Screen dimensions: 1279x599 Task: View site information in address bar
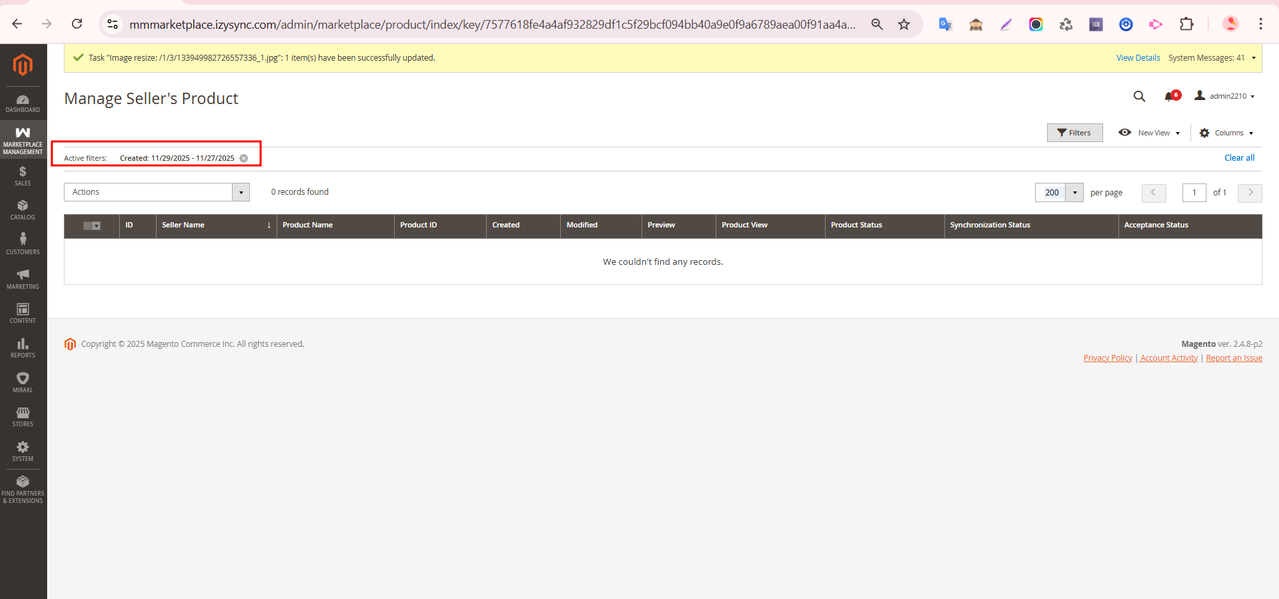[112, 24]
